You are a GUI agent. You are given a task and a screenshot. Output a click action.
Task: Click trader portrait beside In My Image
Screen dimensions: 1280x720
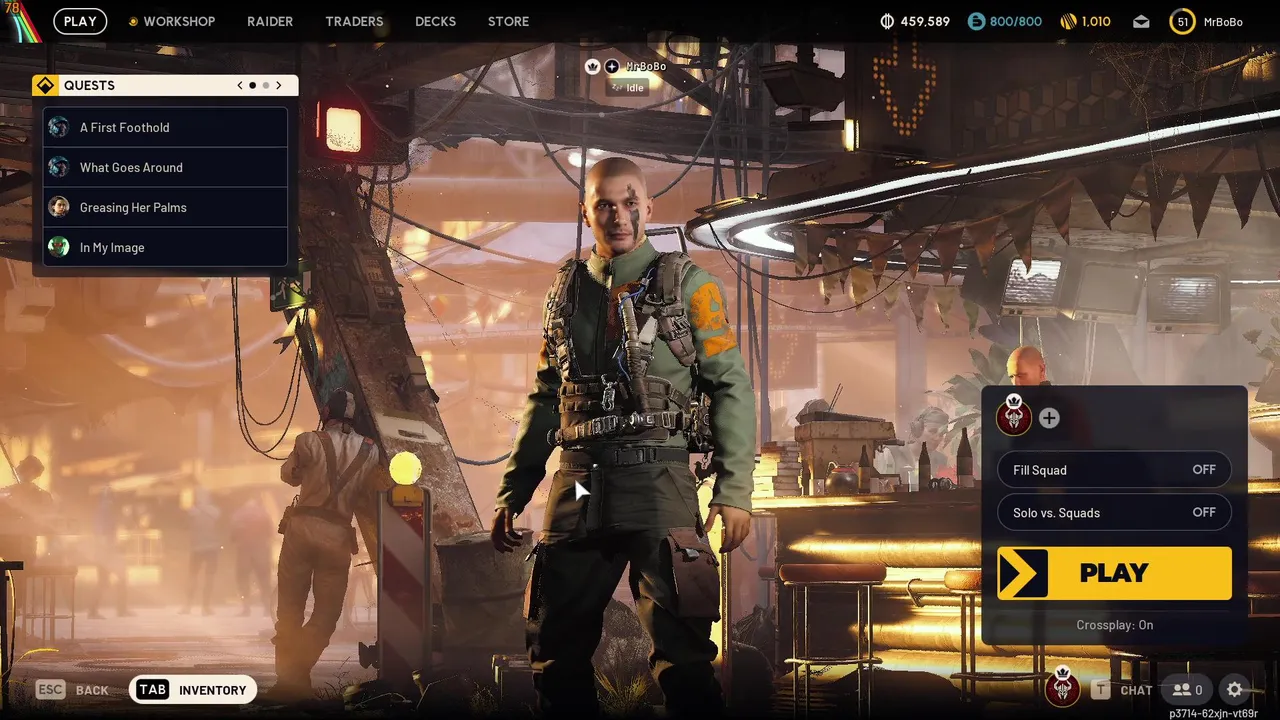pyautogui.click(x=59, y=247)
